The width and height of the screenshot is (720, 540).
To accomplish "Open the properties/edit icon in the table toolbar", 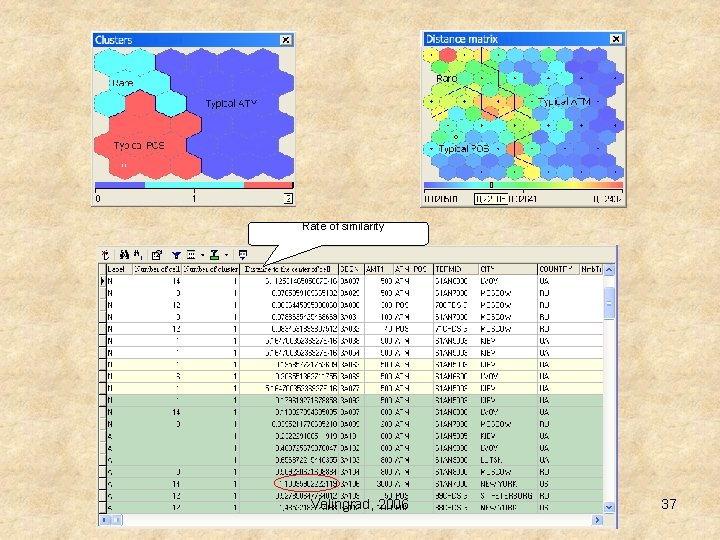I will 157,254.
